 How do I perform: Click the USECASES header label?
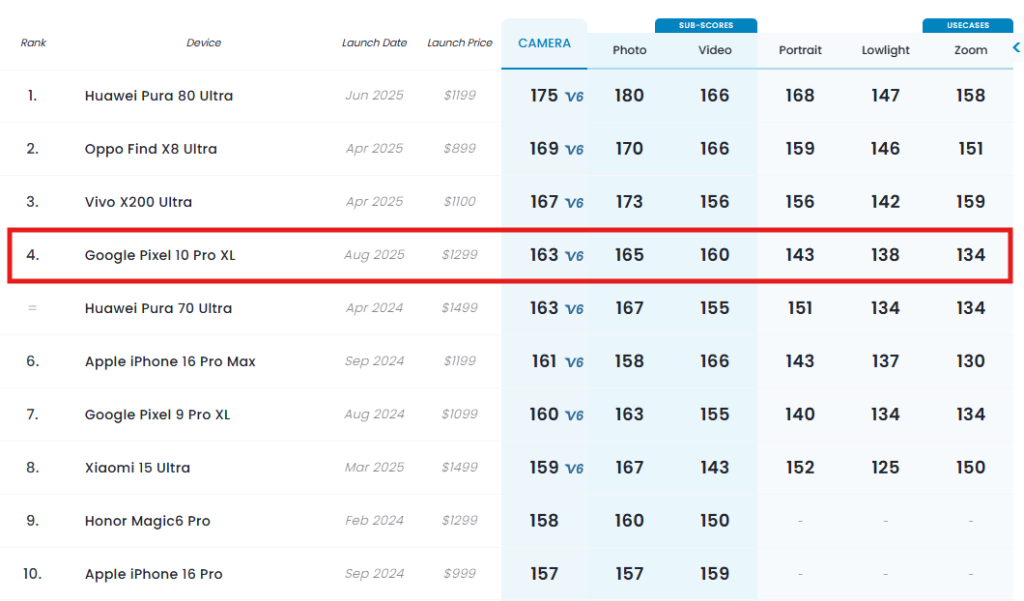[x=968, y=25]
